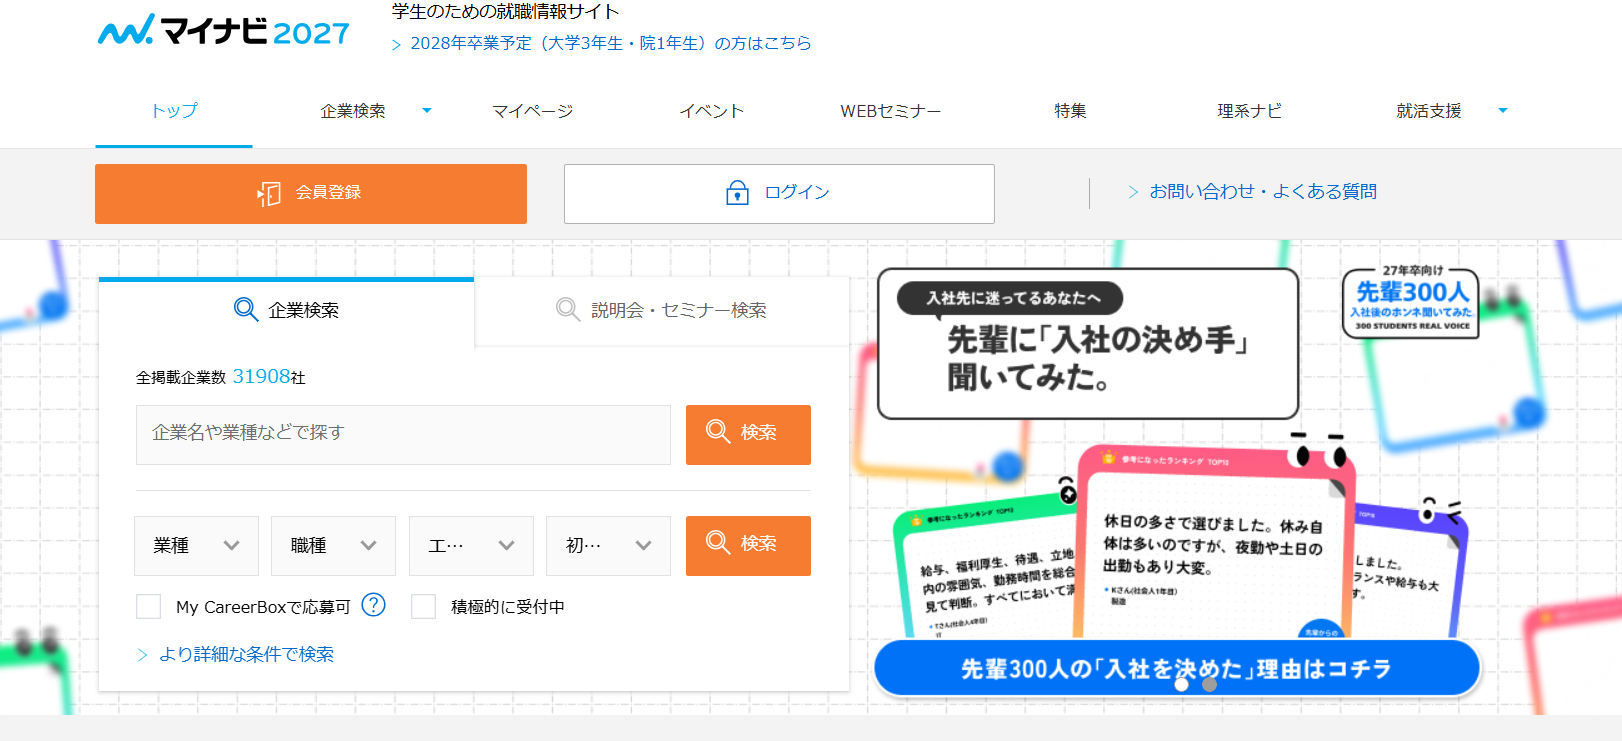Viewport: 1622px width, 741px height.
Task: Open the イベント navigation item
Action: click(711, 111)
